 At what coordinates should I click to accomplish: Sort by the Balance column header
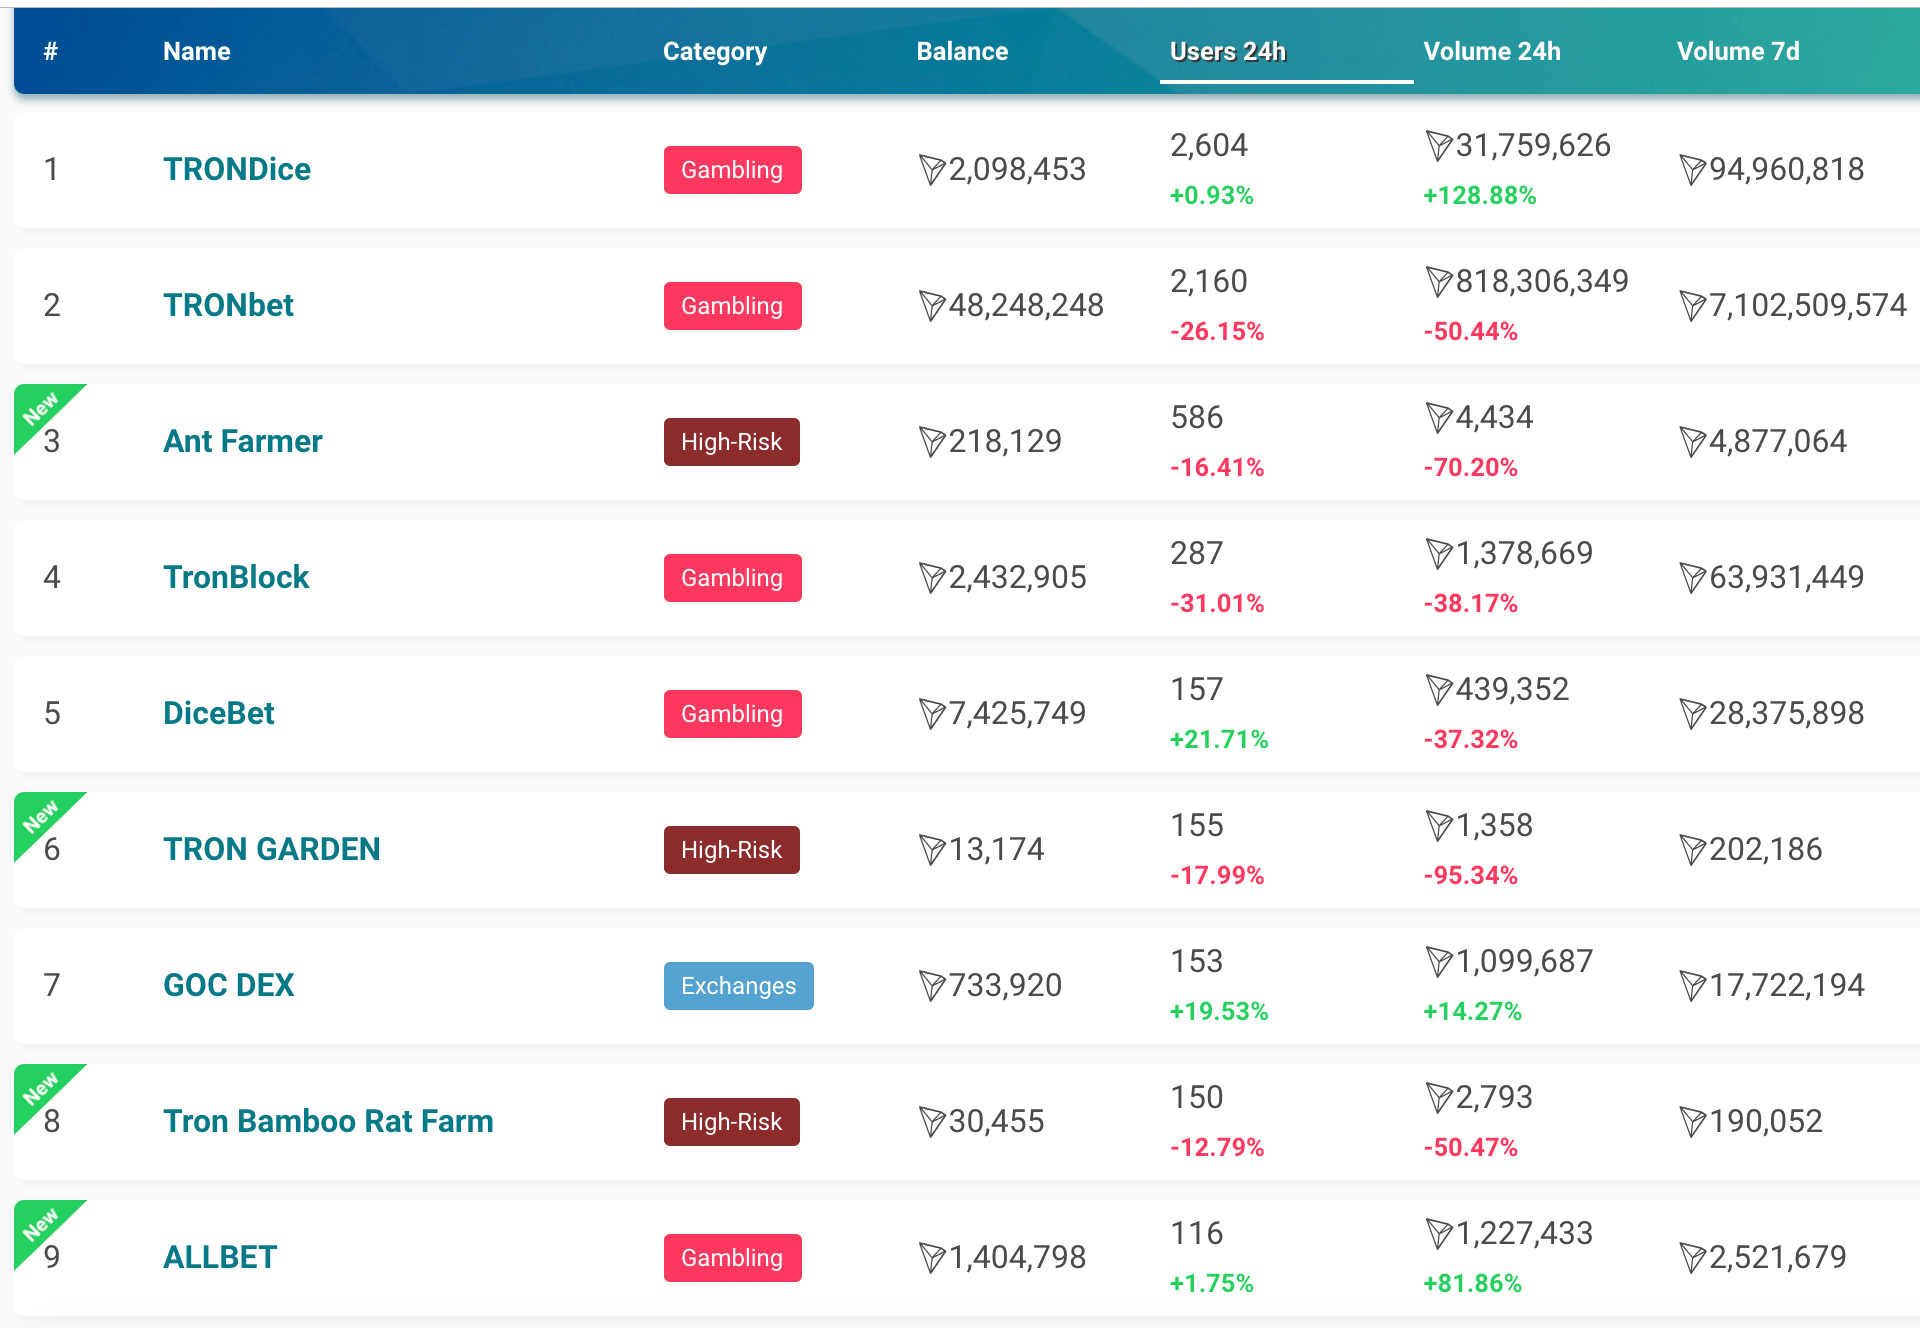point(961,51)
